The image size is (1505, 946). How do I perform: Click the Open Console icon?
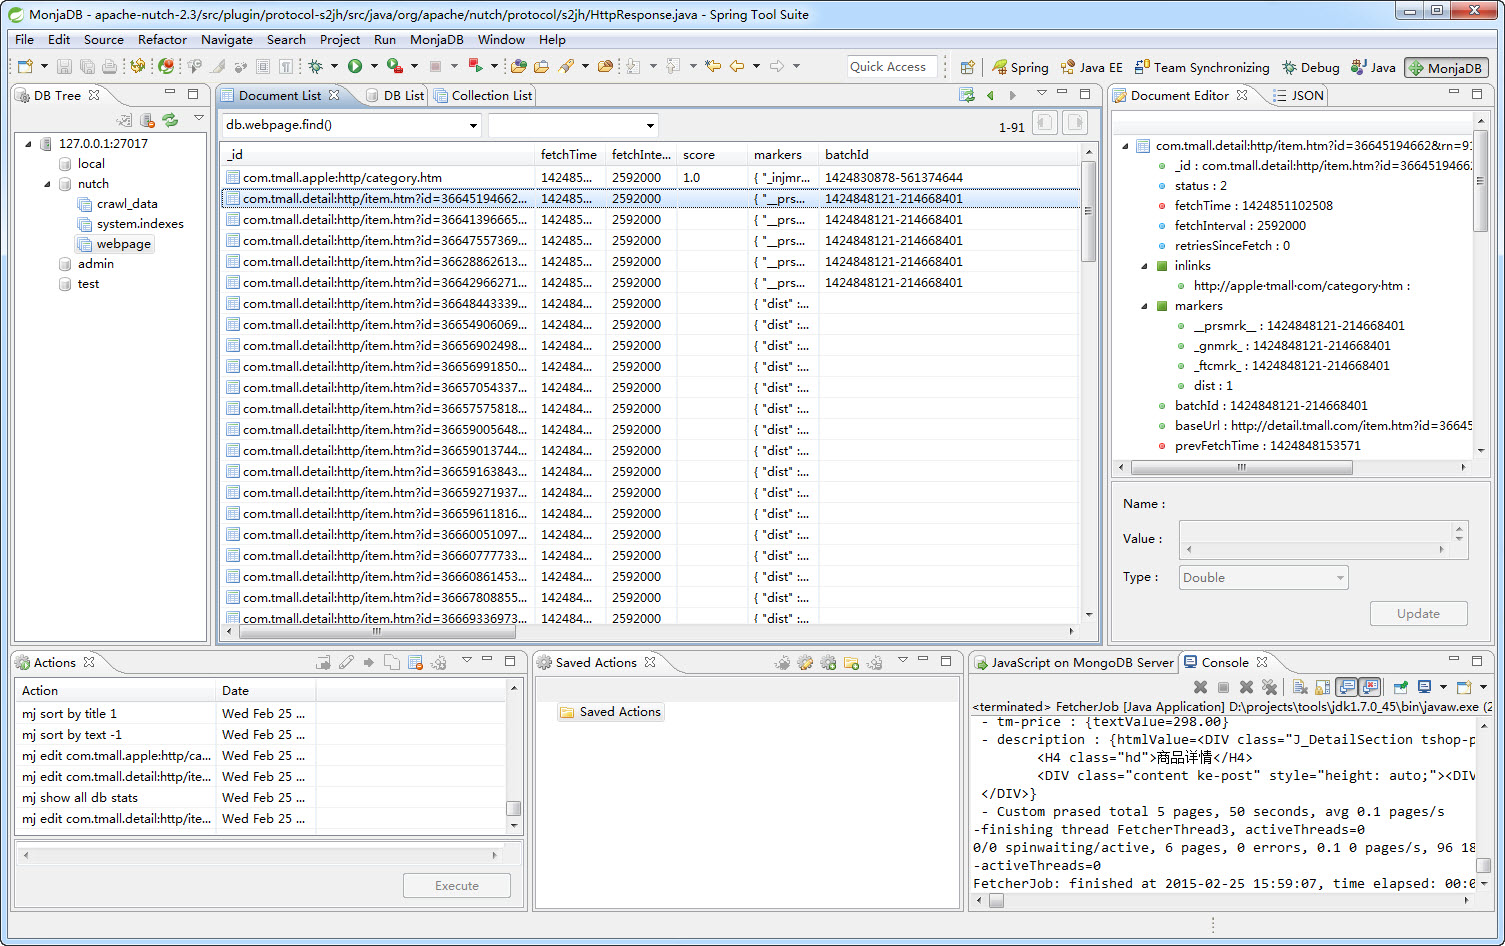1464,687
